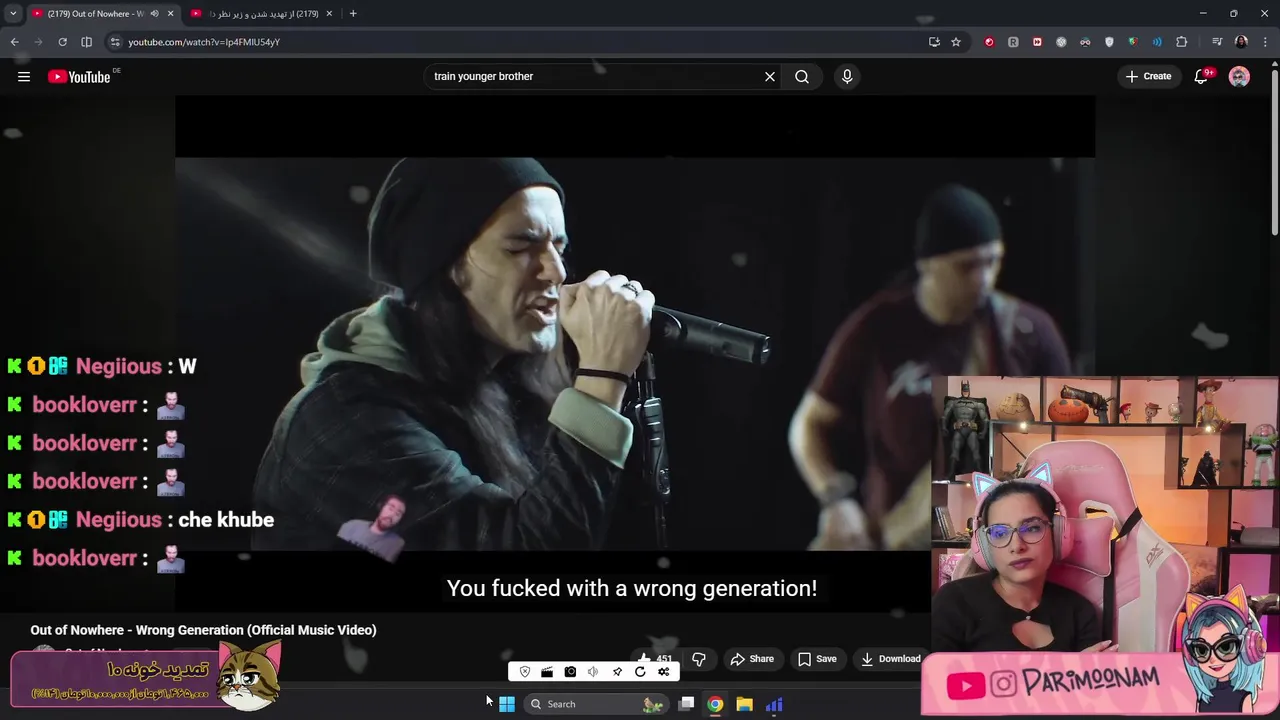Viewport: 1280px width, 720px height.
Task: Click the shield icon in floating toolbar
Action: [525, 672]
